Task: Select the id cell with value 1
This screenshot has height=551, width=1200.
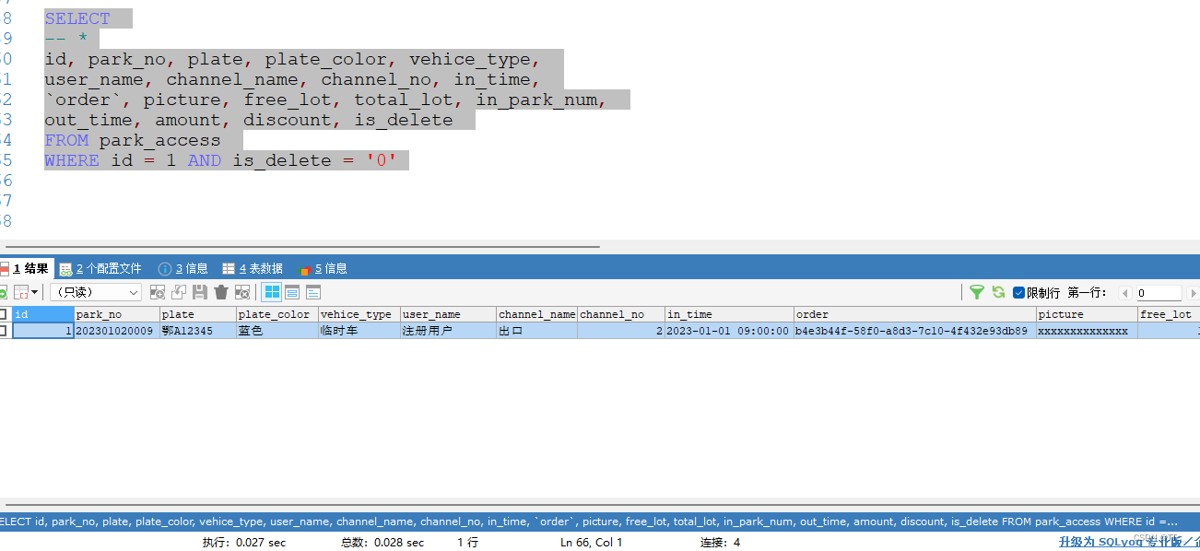Action: pos(43,330)
